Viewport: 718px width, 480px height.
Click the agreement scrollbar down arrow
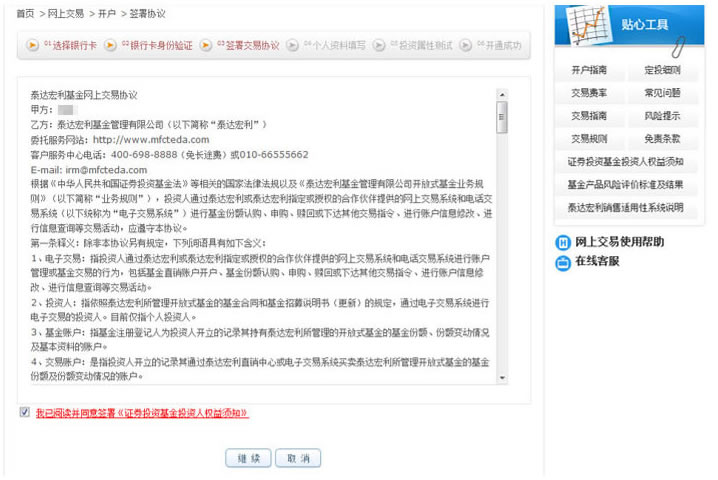point(502,378)
